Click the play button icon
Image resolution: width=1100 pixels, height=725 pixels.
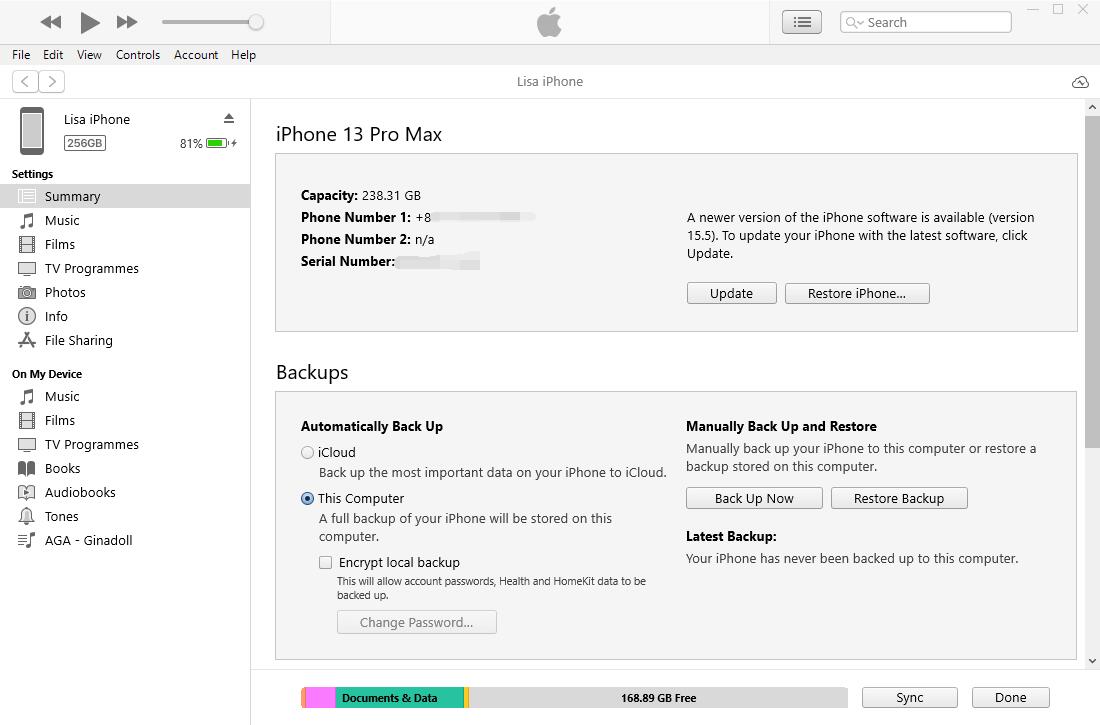[x=89, y=22]
